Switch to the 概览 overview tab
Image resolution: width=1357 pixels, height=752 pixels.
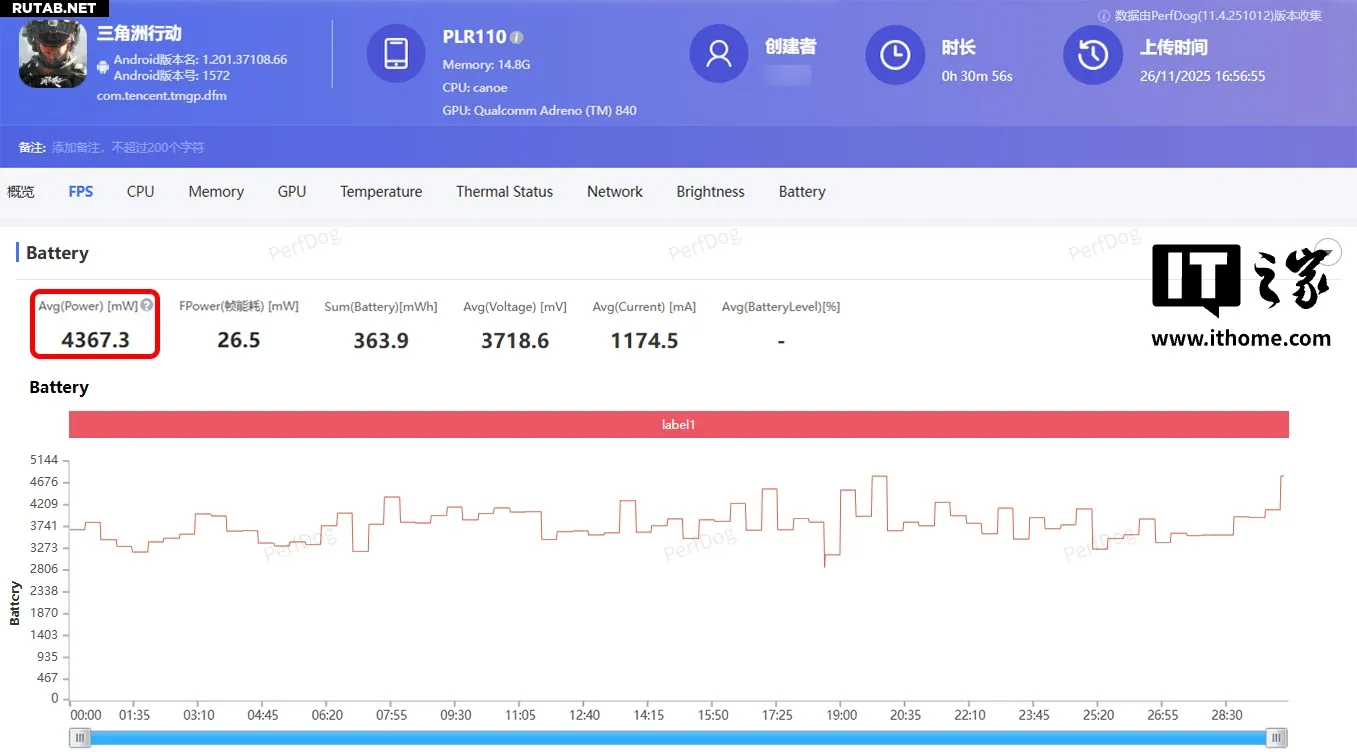tap(21, 192)
